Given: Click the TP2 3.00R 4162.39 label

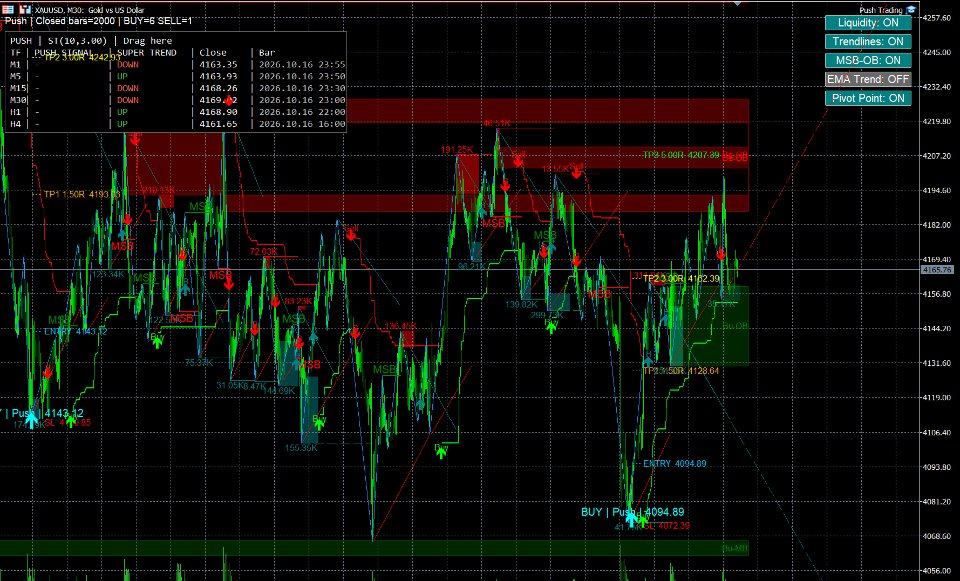Looking at the screenshot, I should pos(681,279).
